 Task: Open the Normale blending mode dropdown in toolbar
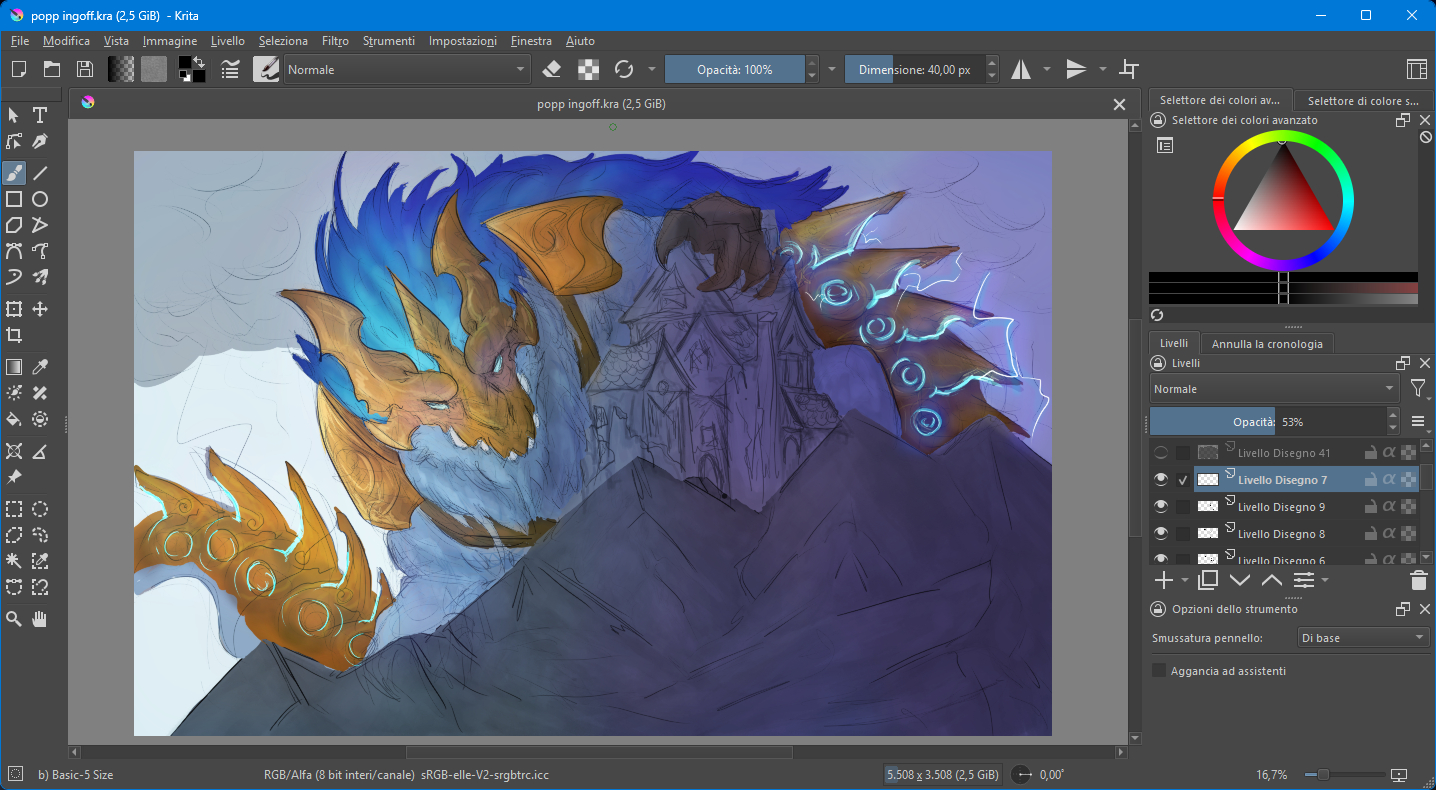[407, 69]
